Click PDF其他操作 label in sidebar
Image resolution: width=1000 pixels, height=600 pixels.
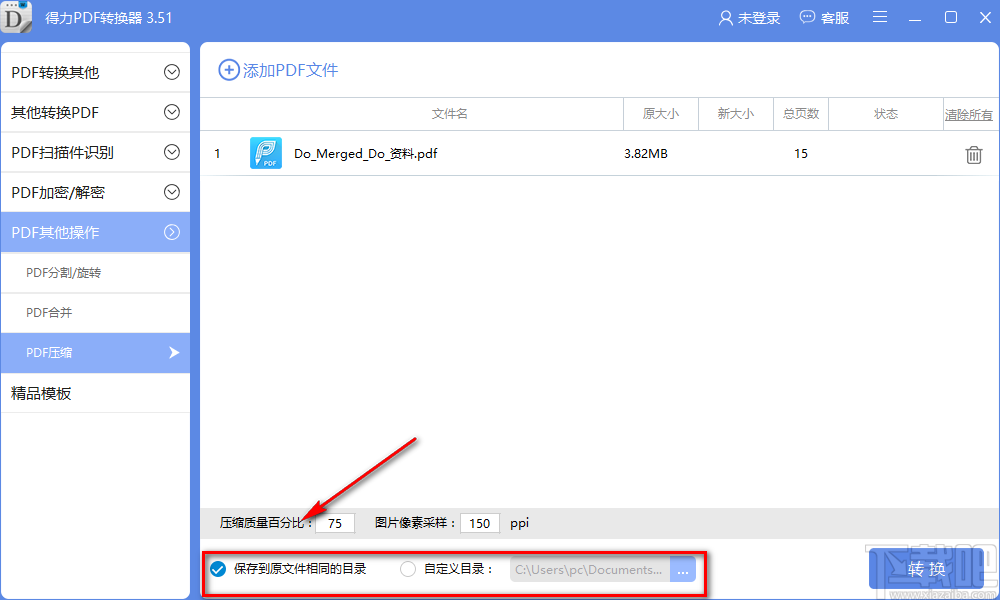tap(55, 233)
